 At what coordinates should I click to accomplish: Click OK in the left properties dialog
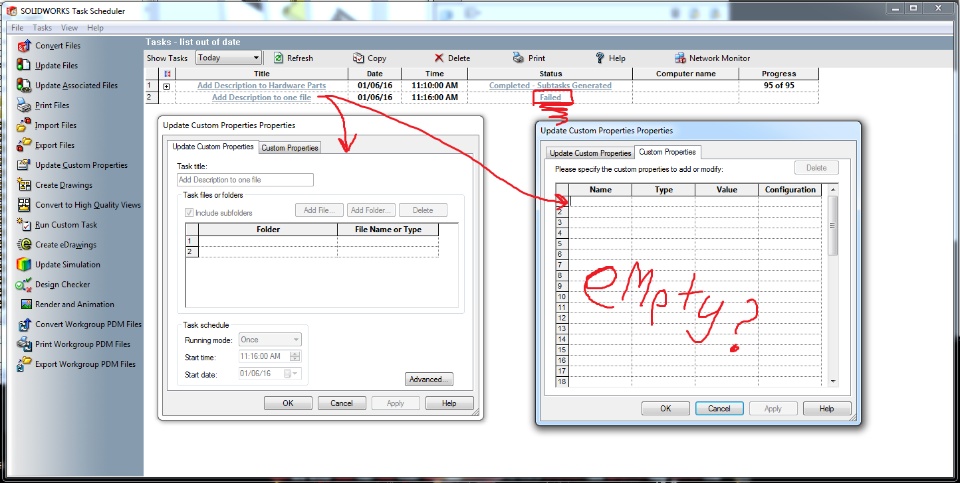(x=288, y=403)
